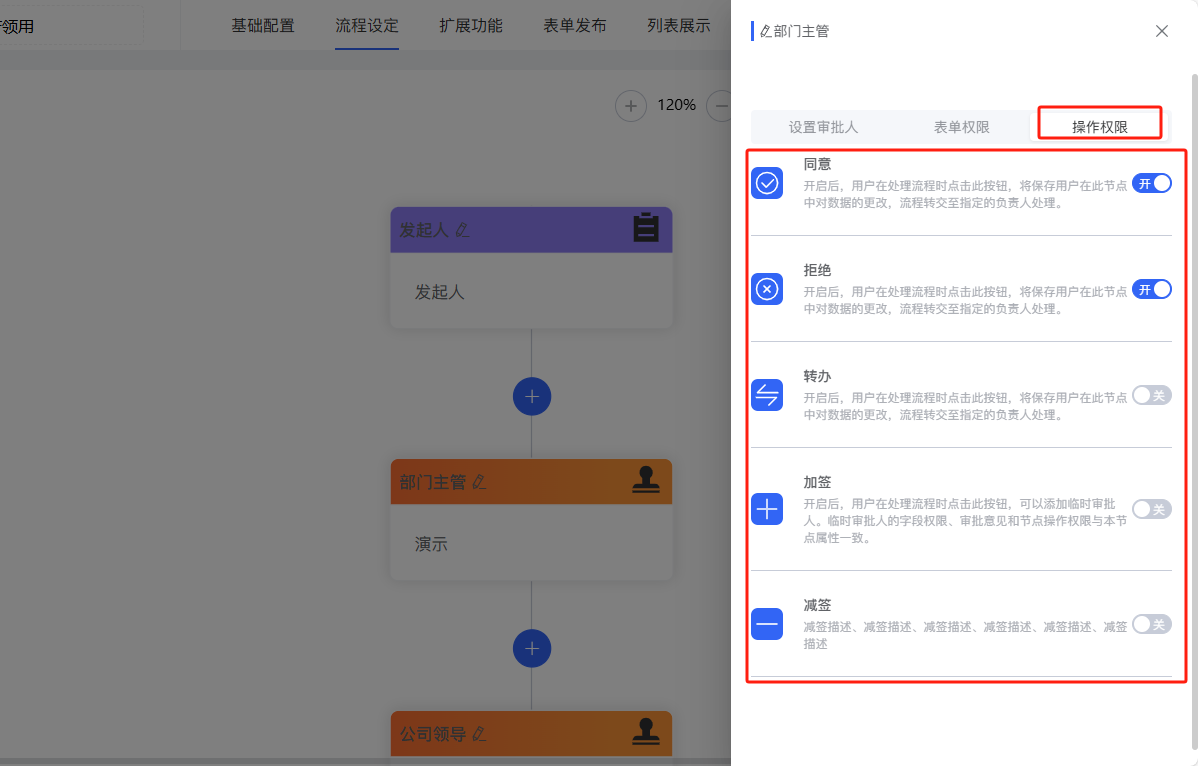Enable the 减签 toggle switch
1198x766 pixels.
click(x=1151, y=624)
